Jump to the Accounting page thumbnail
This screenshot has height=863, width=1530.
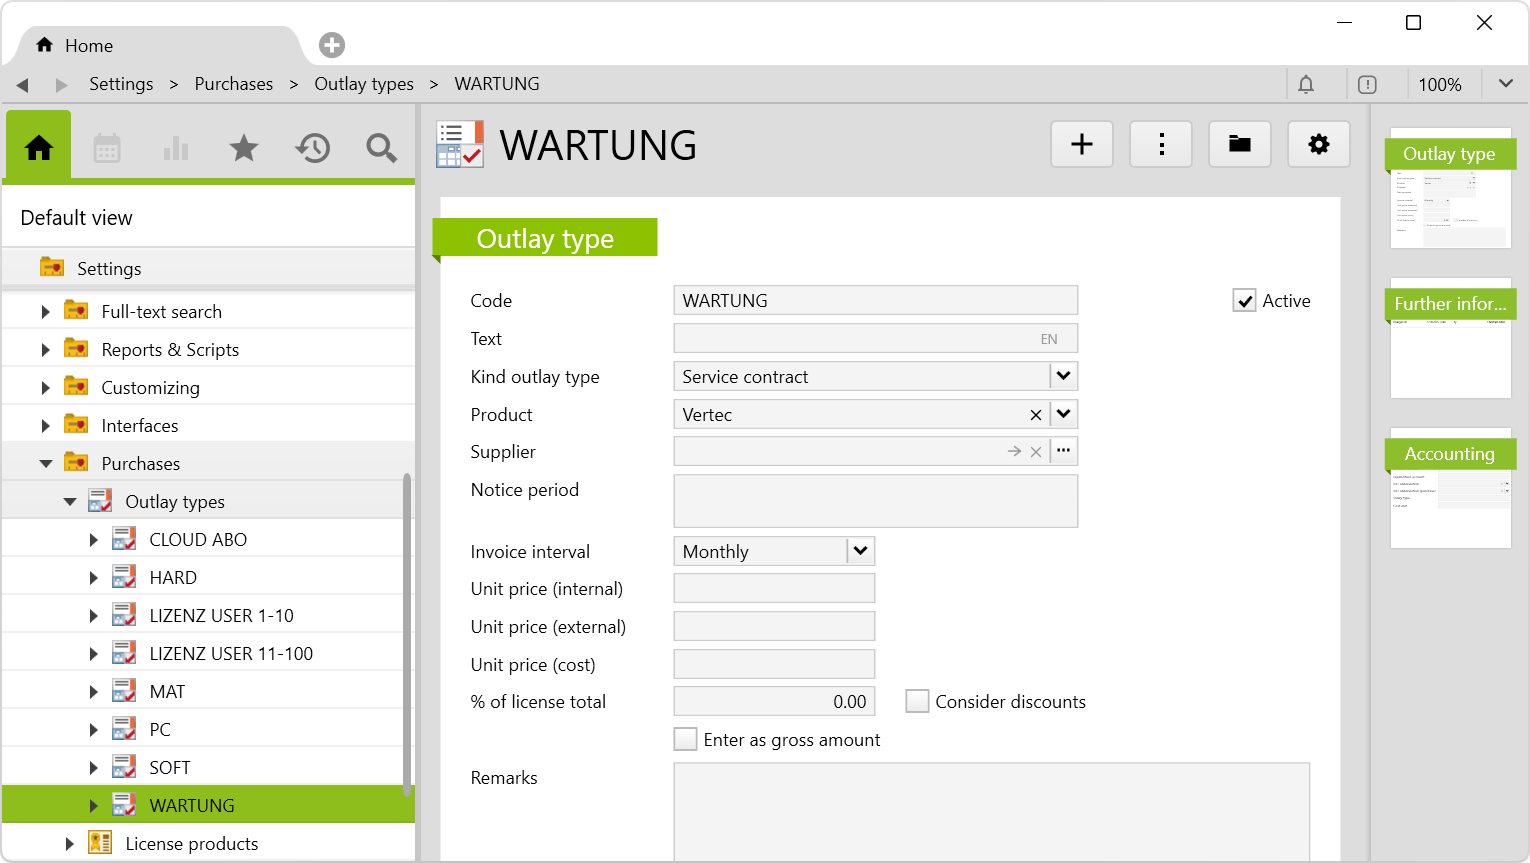coord(1450,490)
